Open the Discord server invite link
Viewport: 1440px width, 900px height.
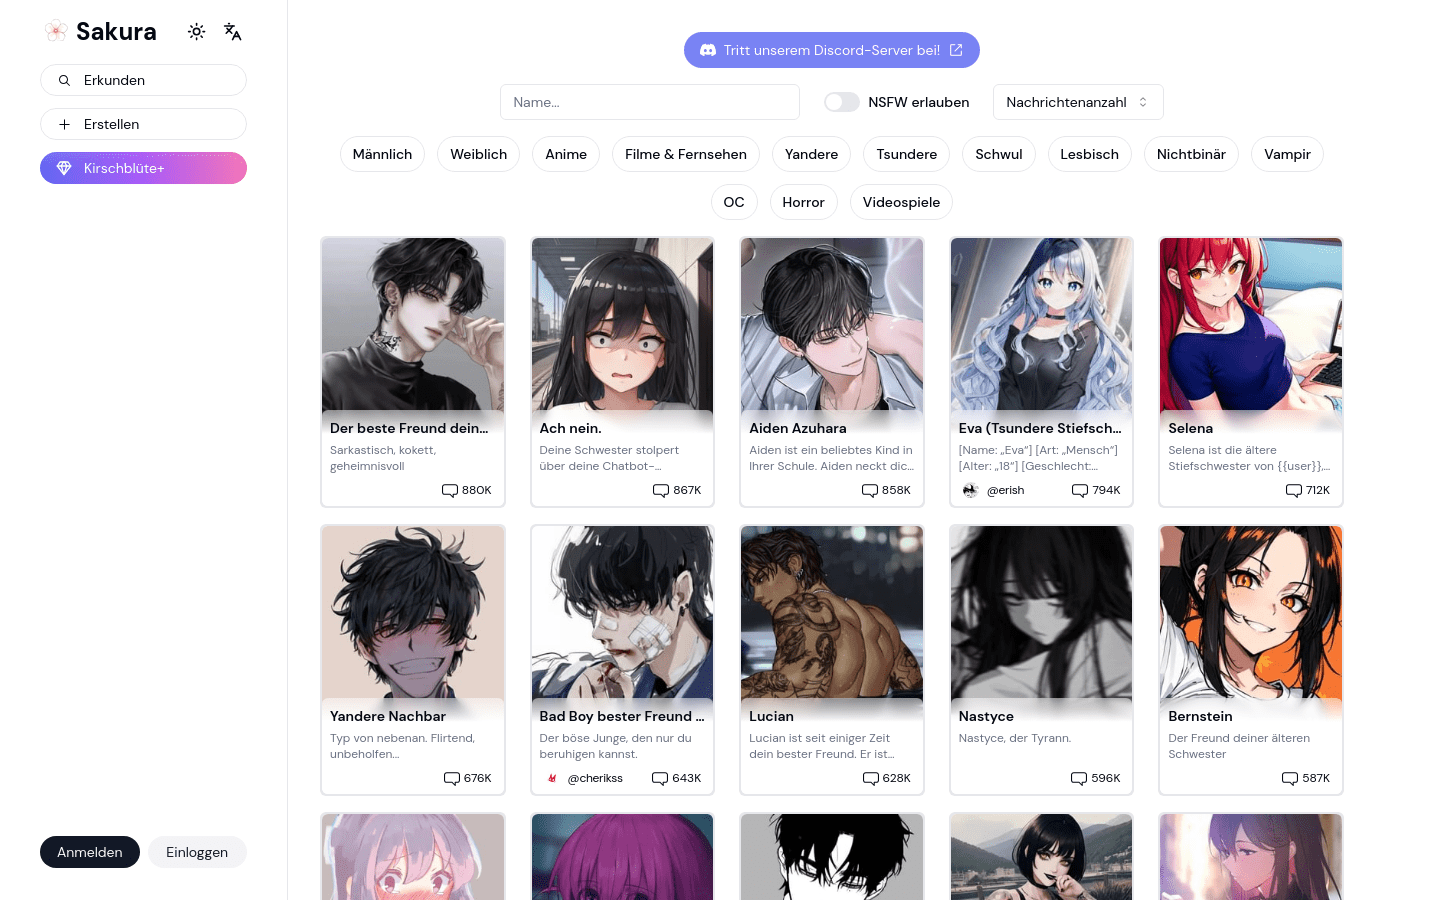[x=832, y=50]
